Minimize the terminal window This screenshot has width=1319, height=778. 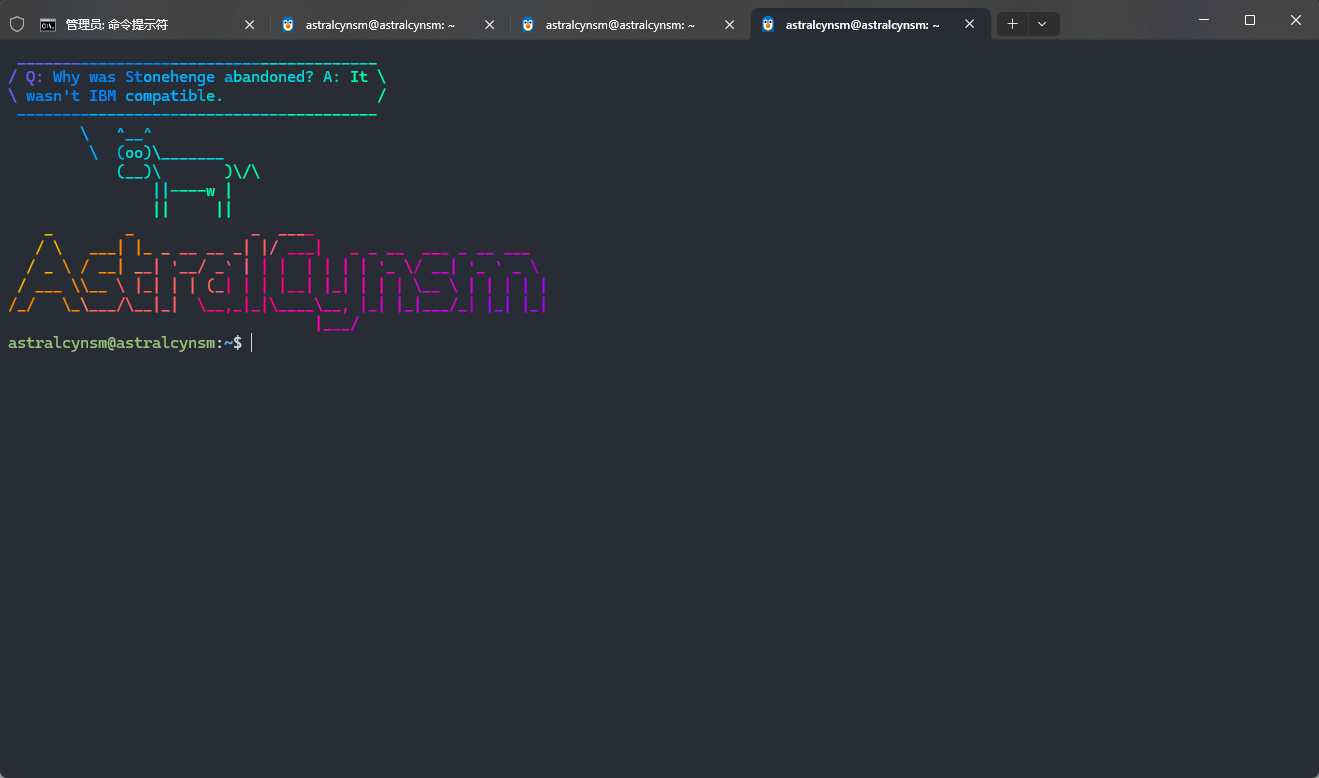(x=1204, y=20)
